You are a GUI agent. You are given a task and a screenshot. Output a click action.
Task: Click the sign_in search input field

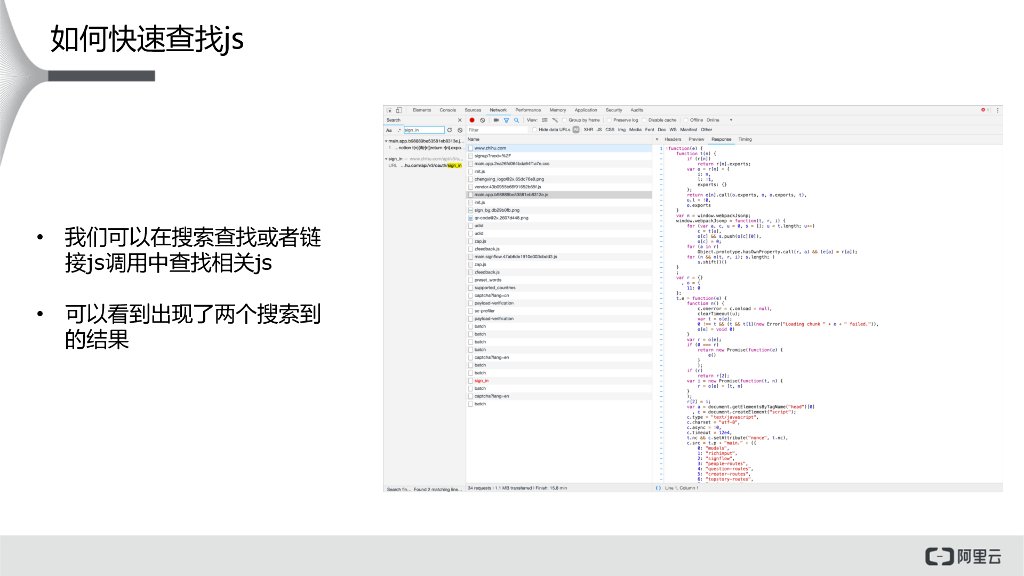click(422, 130)
